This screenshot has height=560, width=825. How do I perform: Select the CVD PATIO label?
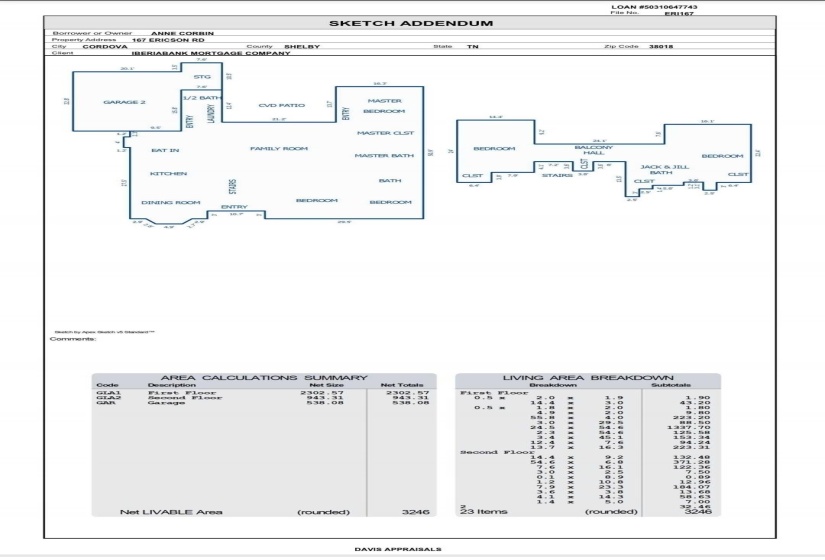(x=281, y=105)
